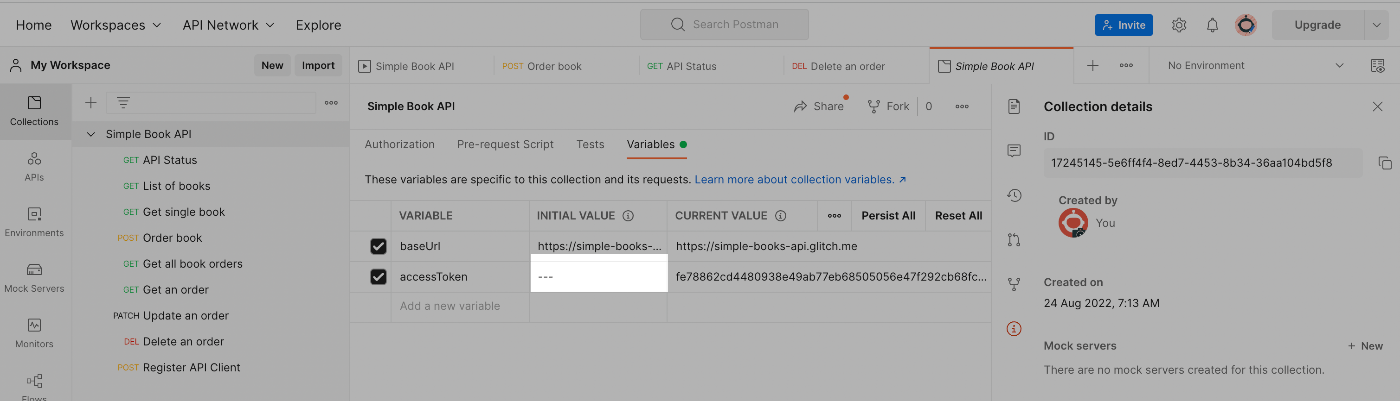Copy collection ID to clipboard
Screen dimensions: 1400x401
(x=1385, y=163)
